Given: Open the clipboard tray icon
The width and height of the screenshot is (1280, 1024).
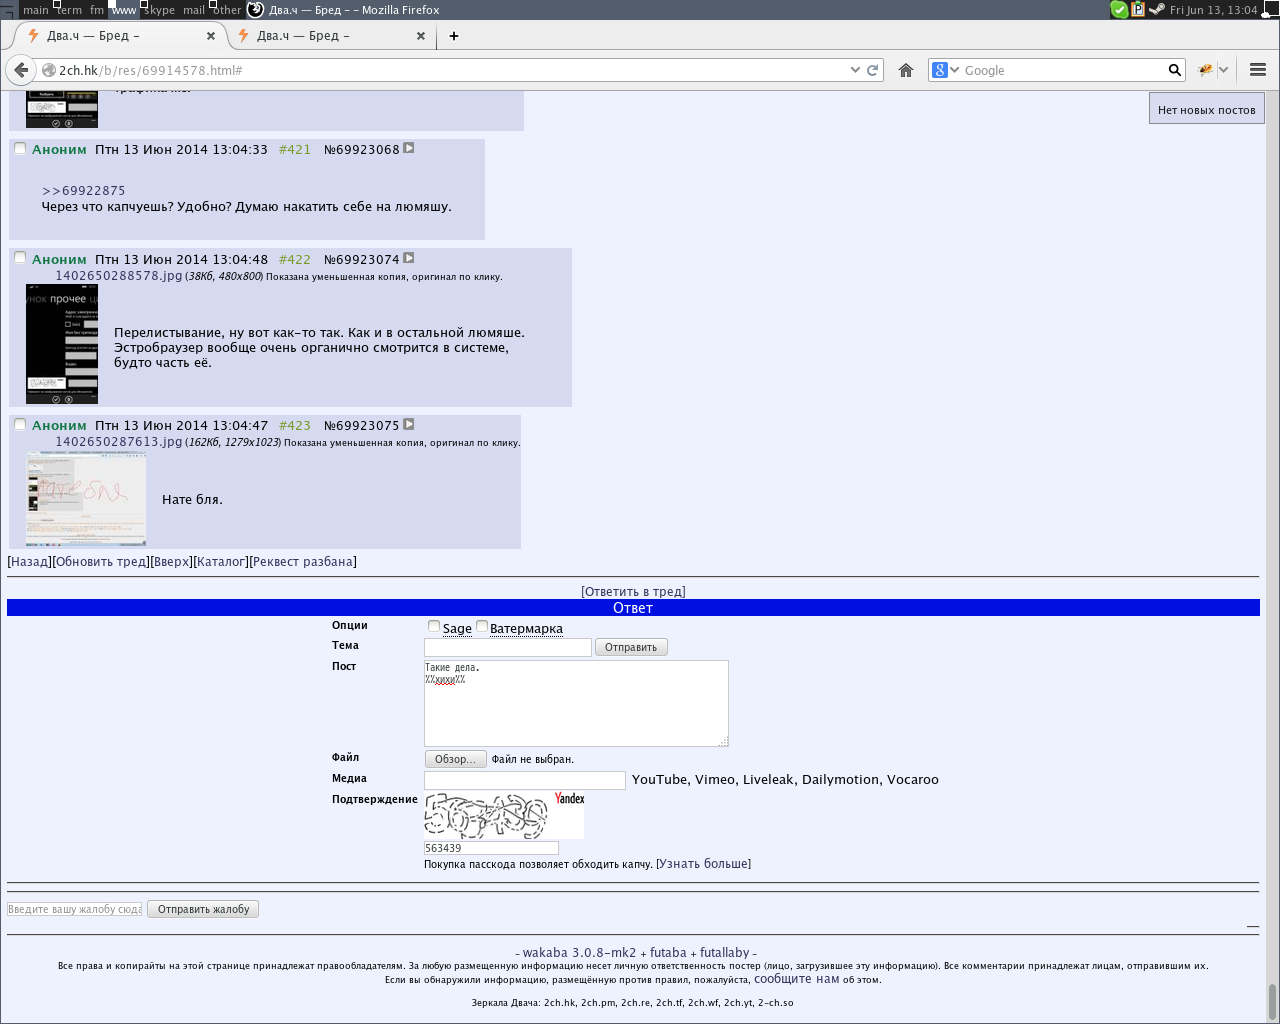Looking at the screenshot, I should [1138, 10].
